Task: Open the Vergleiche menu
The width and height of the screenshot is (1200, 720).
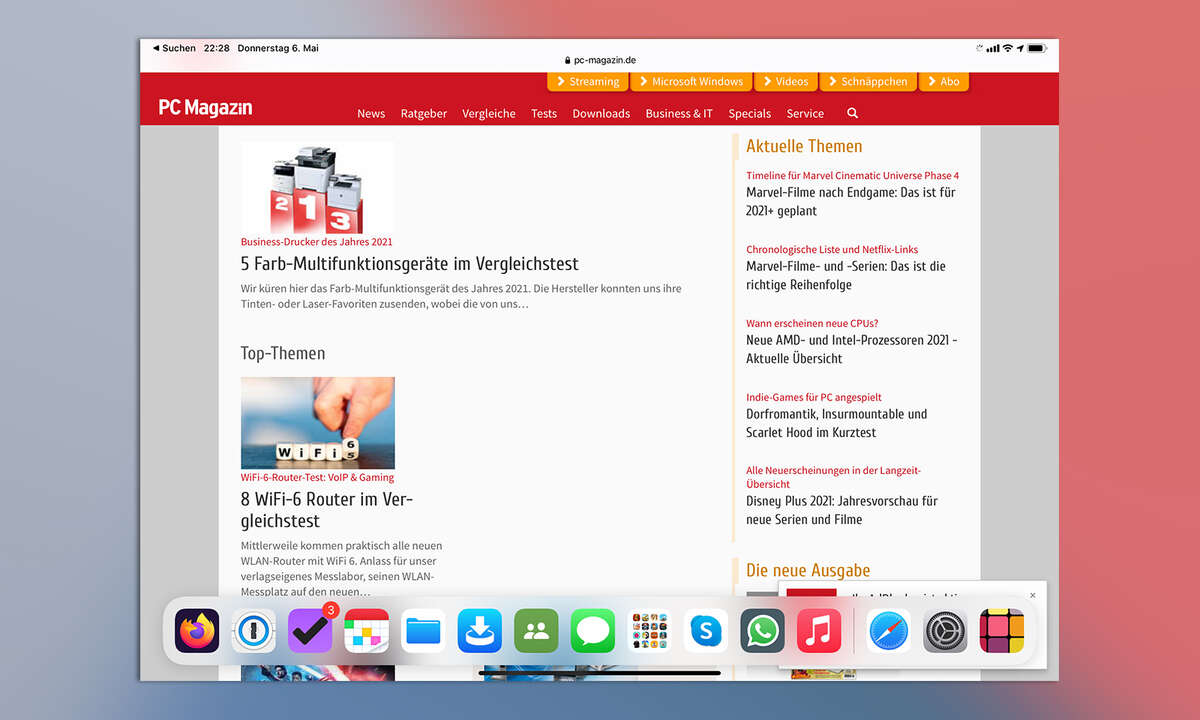Action: pyautogui.click(x=489, y=113)
